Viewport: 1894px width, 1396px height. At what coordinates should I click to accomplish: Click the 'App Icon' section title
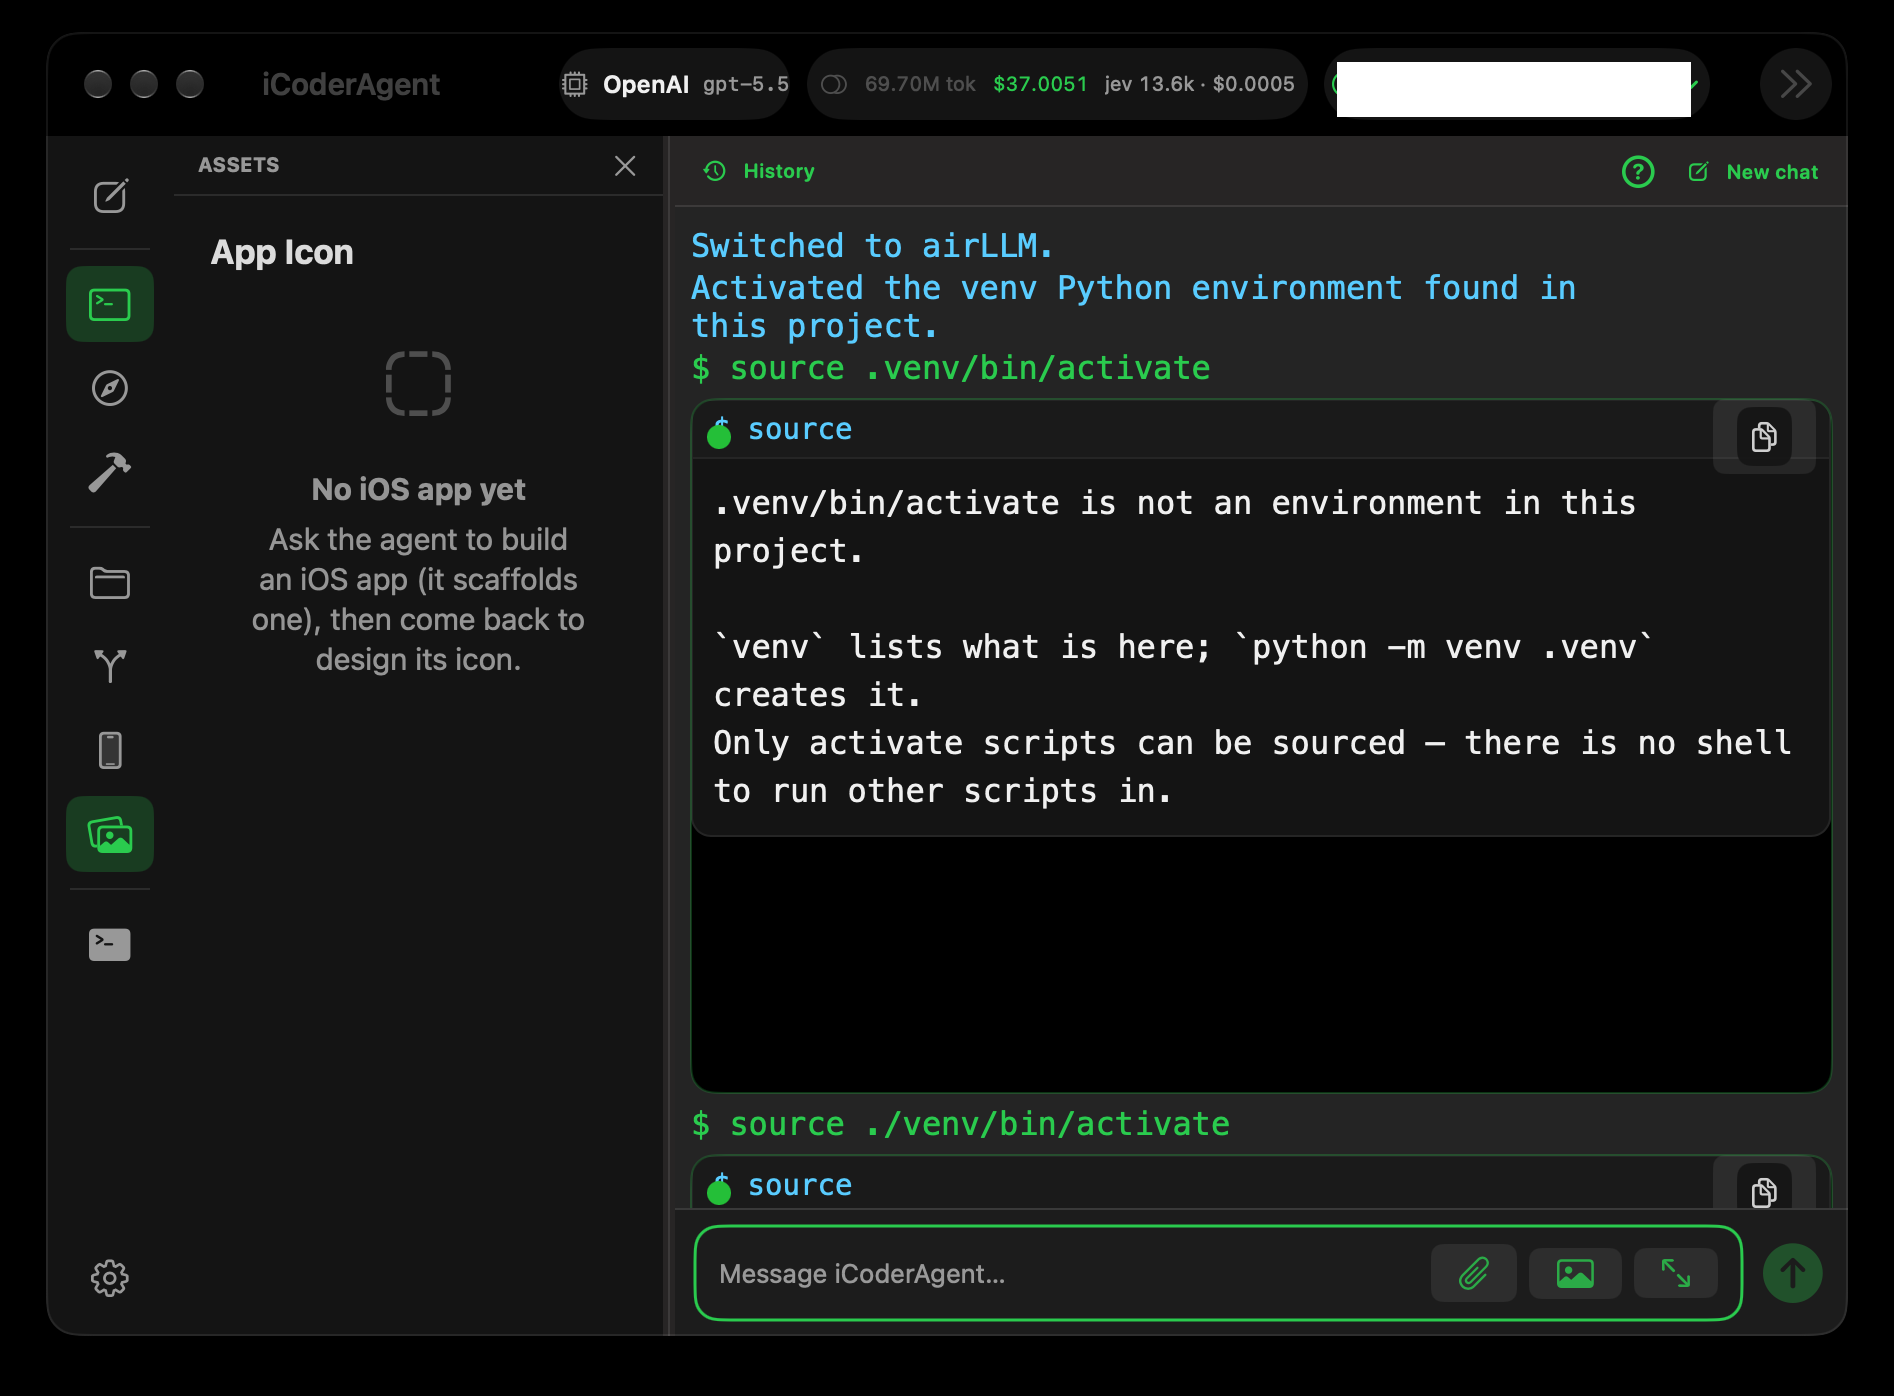[282, 252]
